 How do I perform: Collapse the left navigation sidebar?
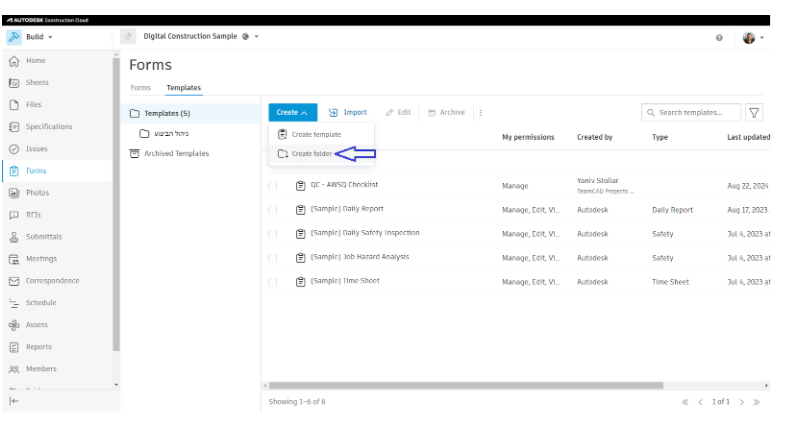(x=14, y=401)
